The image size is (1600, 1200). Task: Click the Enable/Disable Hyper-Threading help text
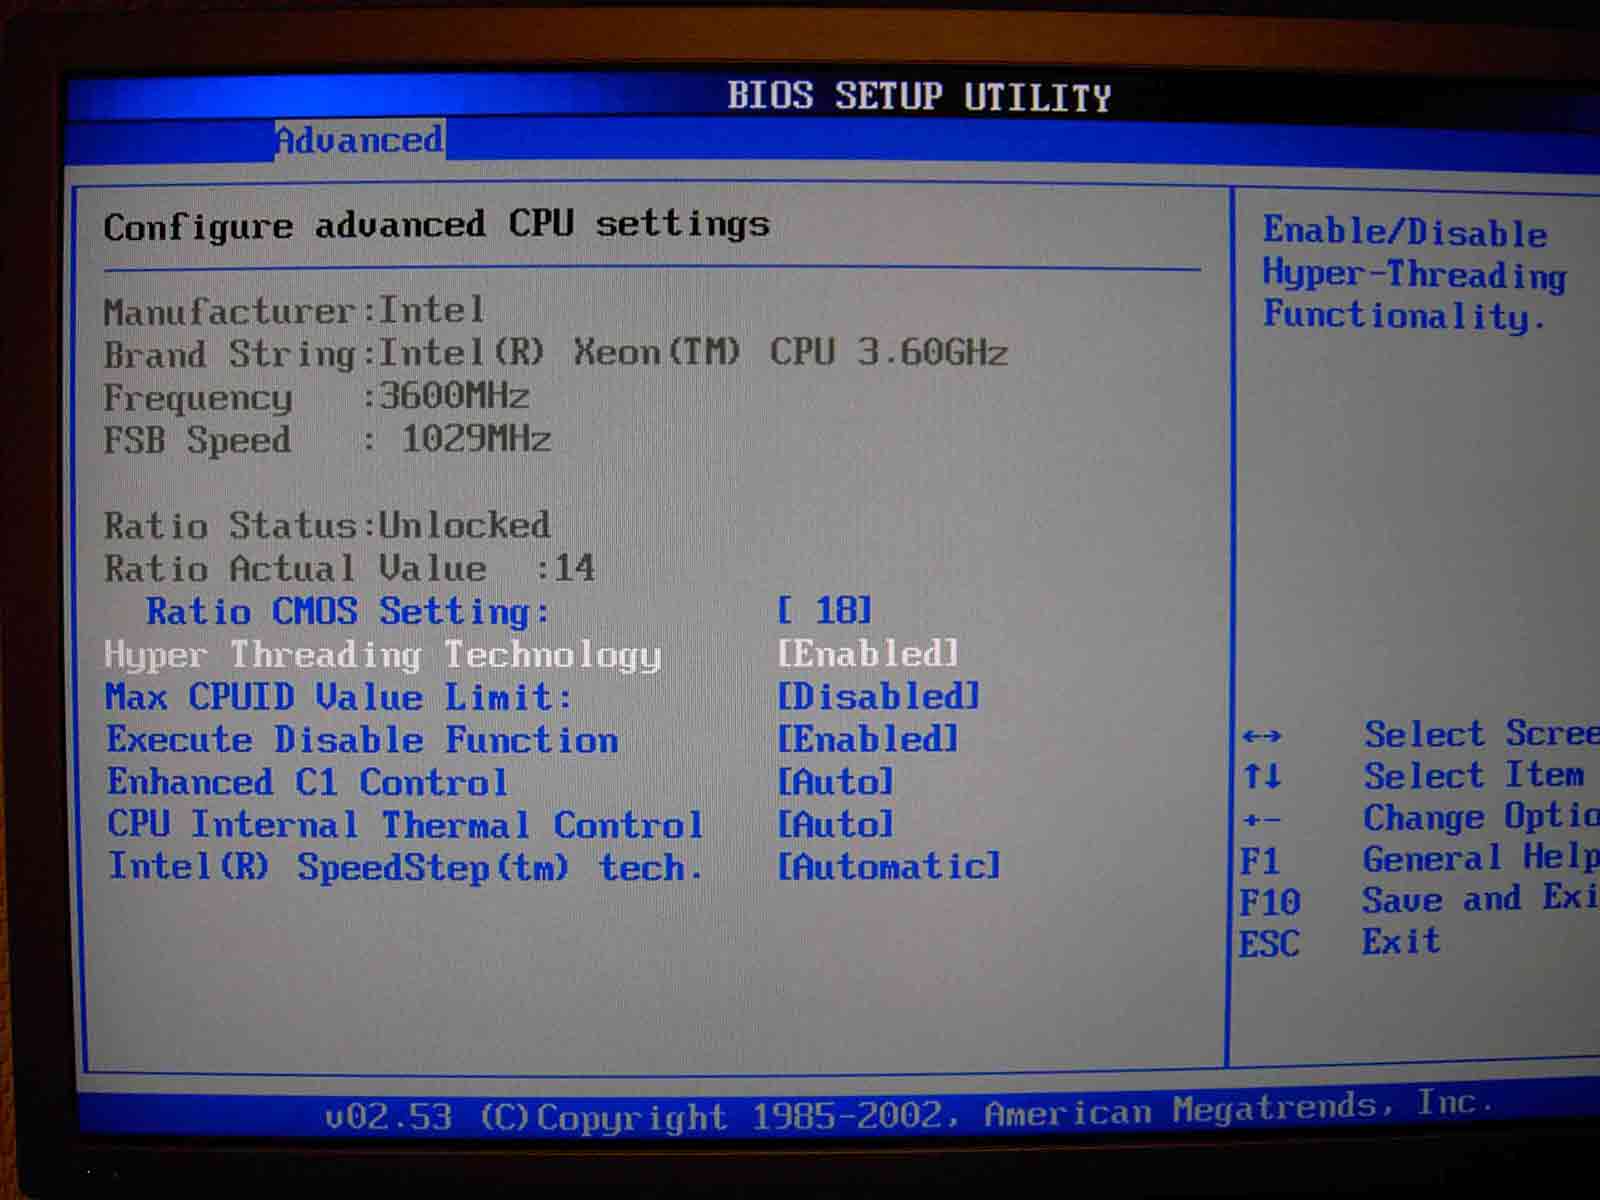1414,274
